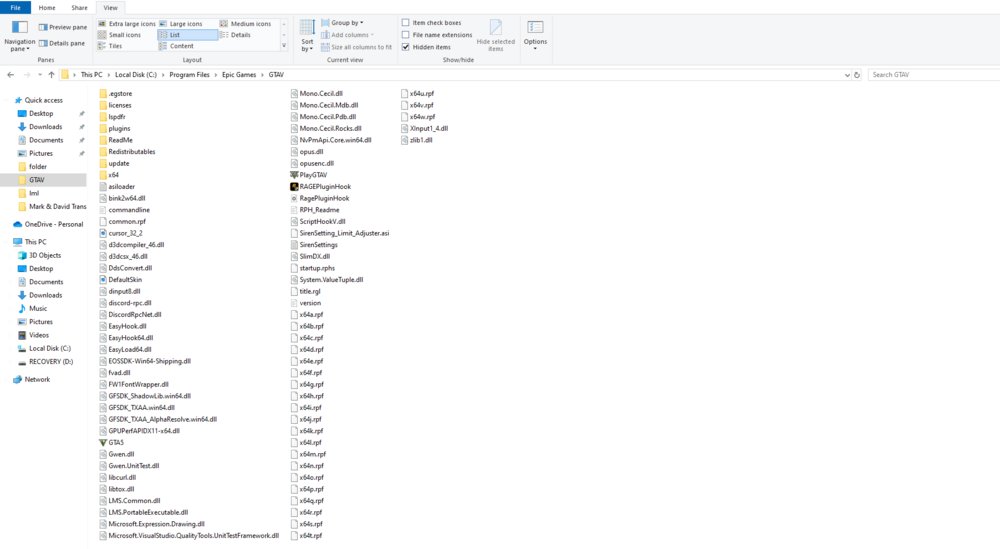Click Local Disk (C:) breadcrumb
The width and height of the screenshot is (1000, 549).
click(x=136, y=75)
